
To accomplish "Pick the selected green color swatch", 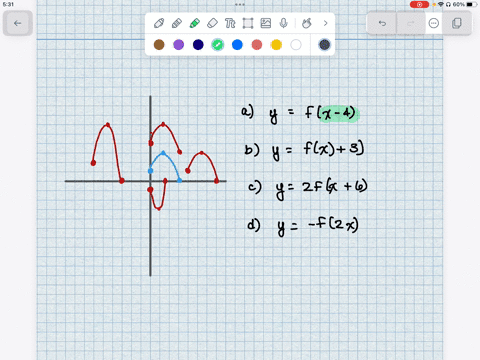I will click(218, 45).
